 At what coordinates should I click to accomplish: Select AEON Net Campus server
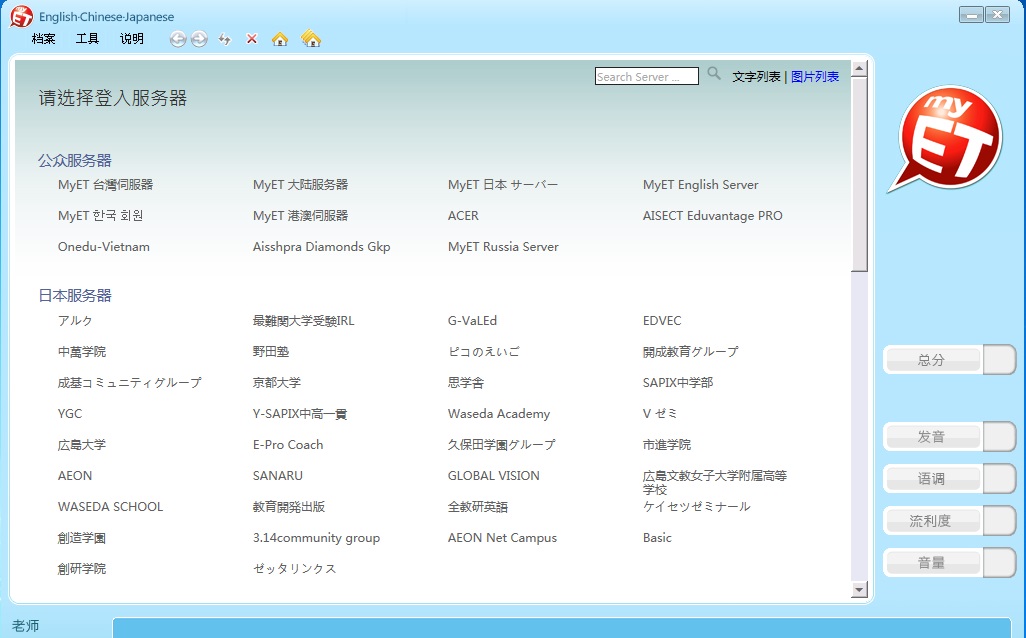click(503, 538)
